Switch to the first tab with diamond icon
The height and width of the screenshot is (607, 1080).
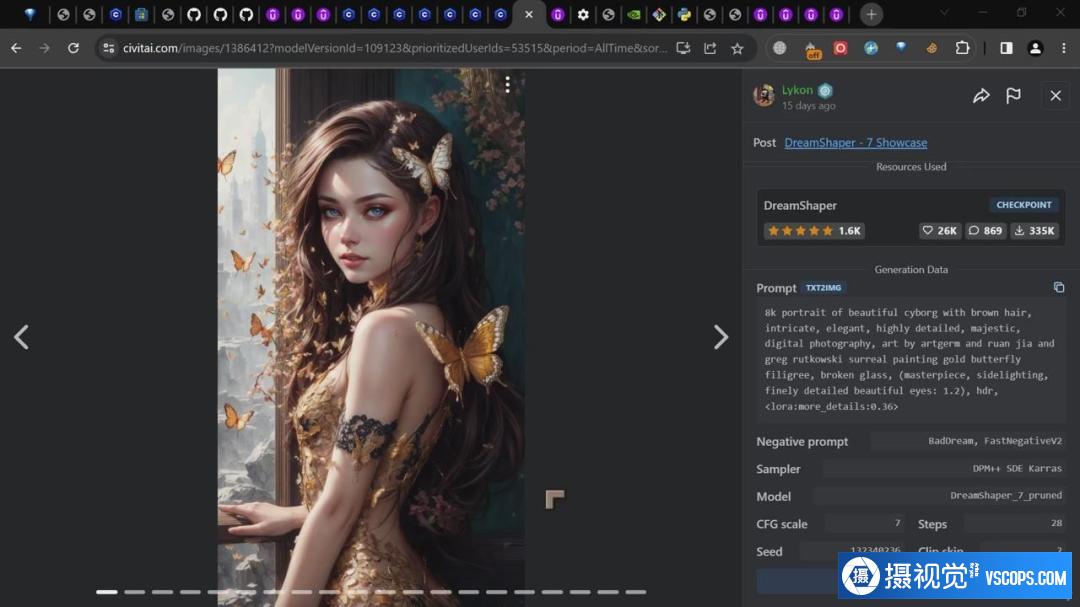coord(30,14)
